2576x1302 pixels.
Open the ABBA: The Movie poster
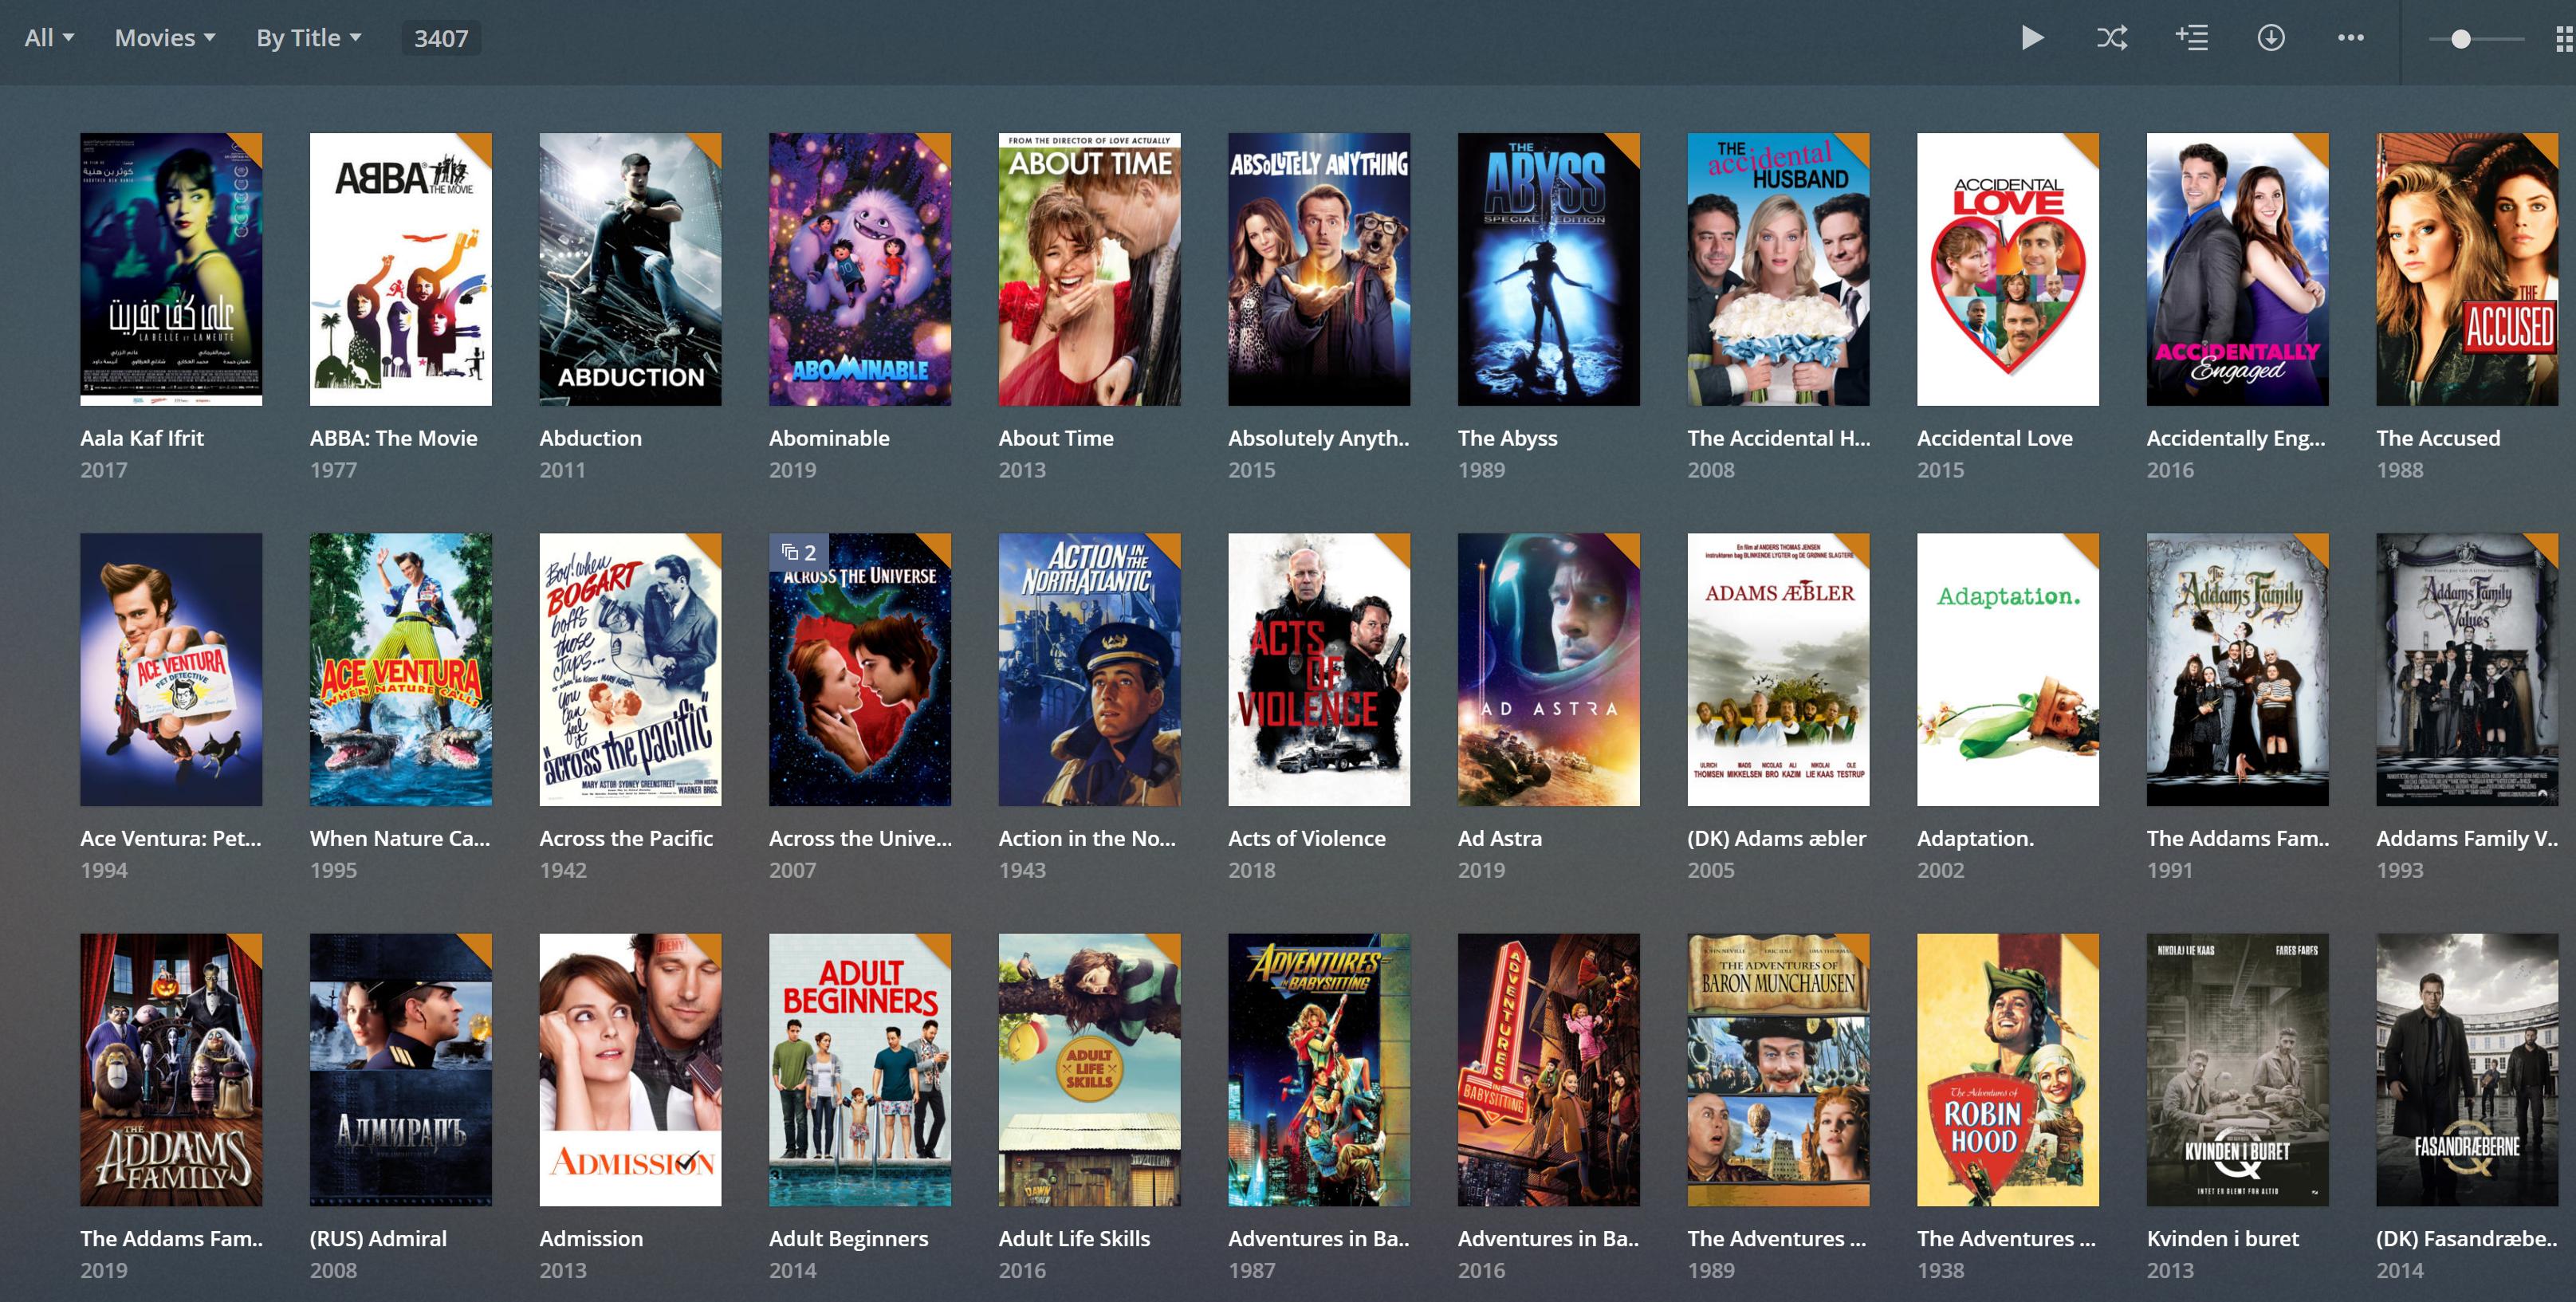click(400, 269)
